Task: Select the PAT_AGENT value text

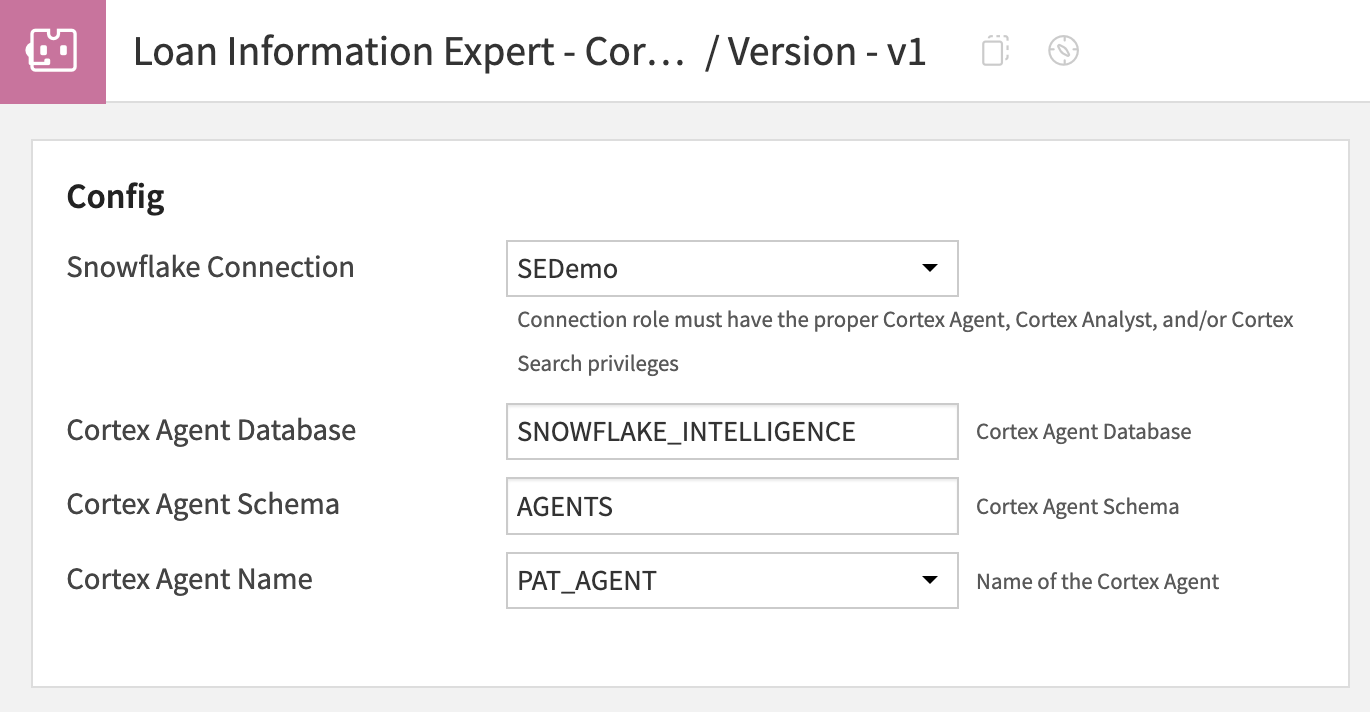Action: click(x=585, y=580)
